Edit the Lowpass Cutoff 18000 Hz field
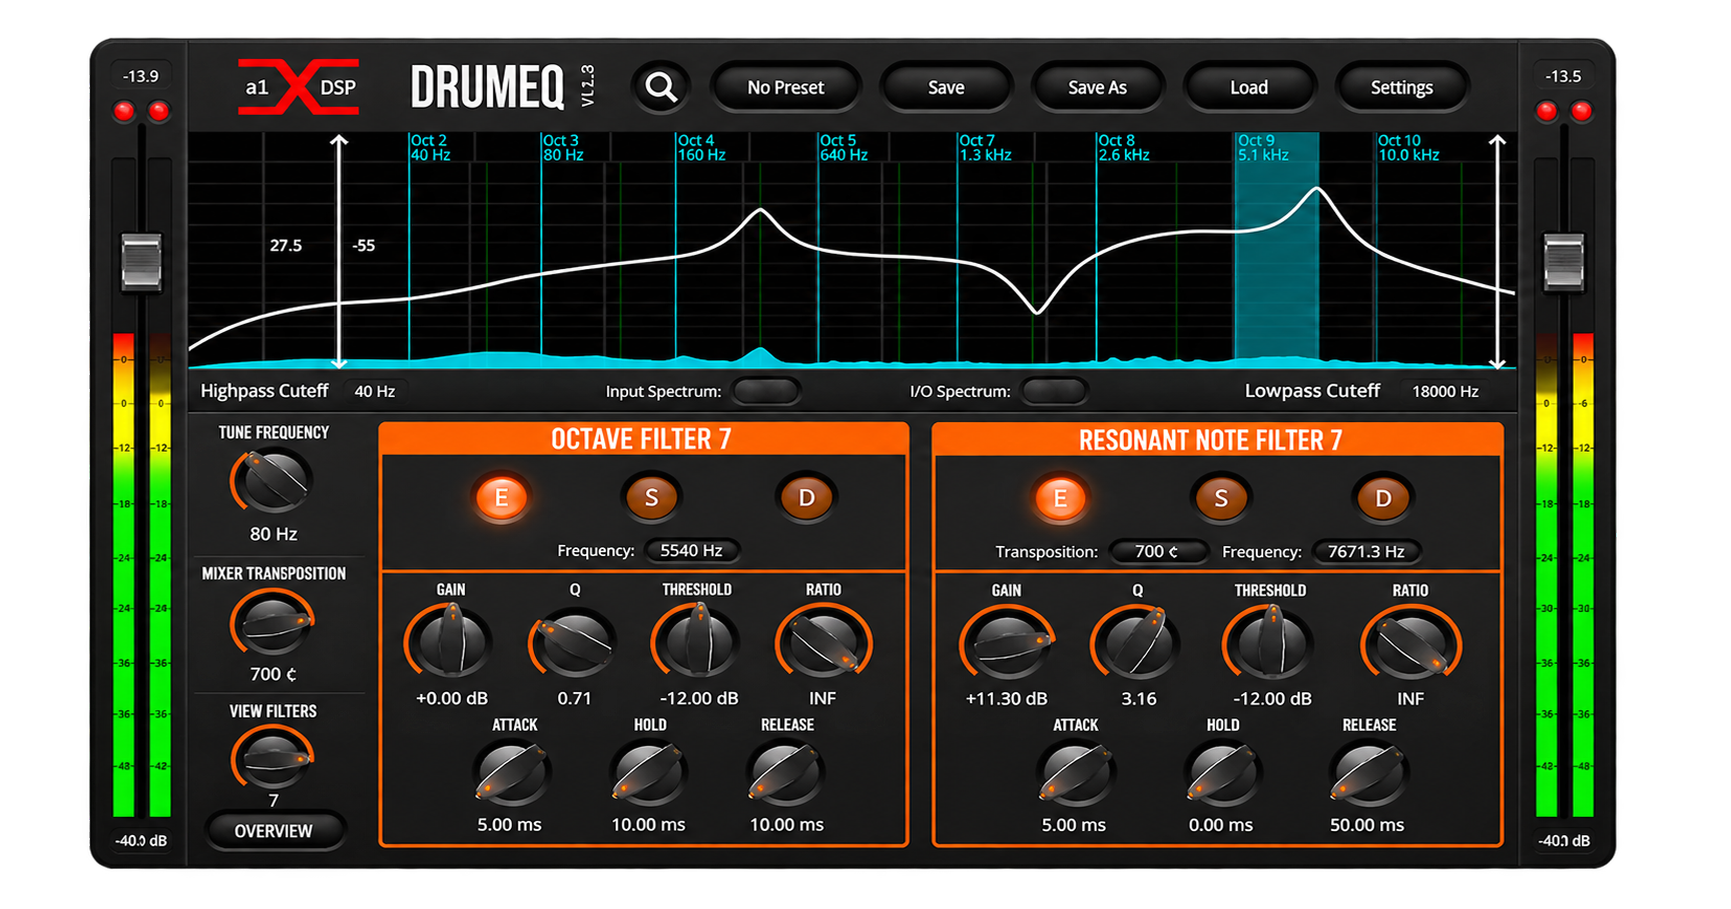This screenshot has width=1731, height=909. click(1445, 391)
